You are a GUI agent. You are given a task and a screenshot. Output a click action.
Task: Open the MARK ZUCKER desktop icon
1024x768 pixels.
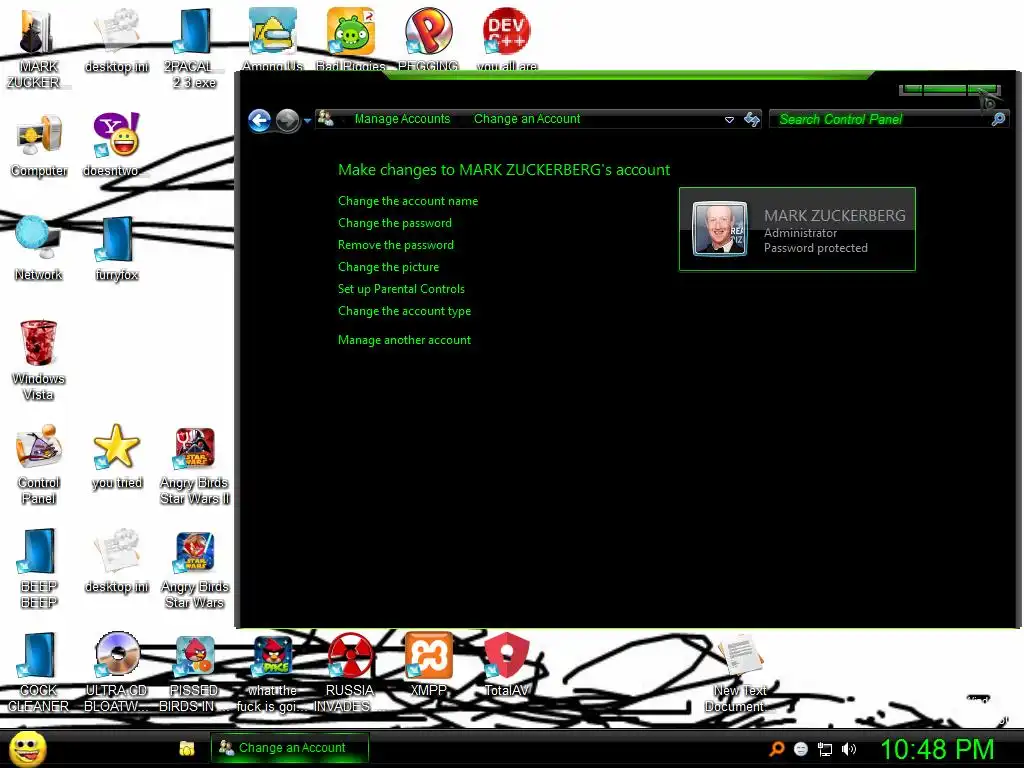click(38, 50)
